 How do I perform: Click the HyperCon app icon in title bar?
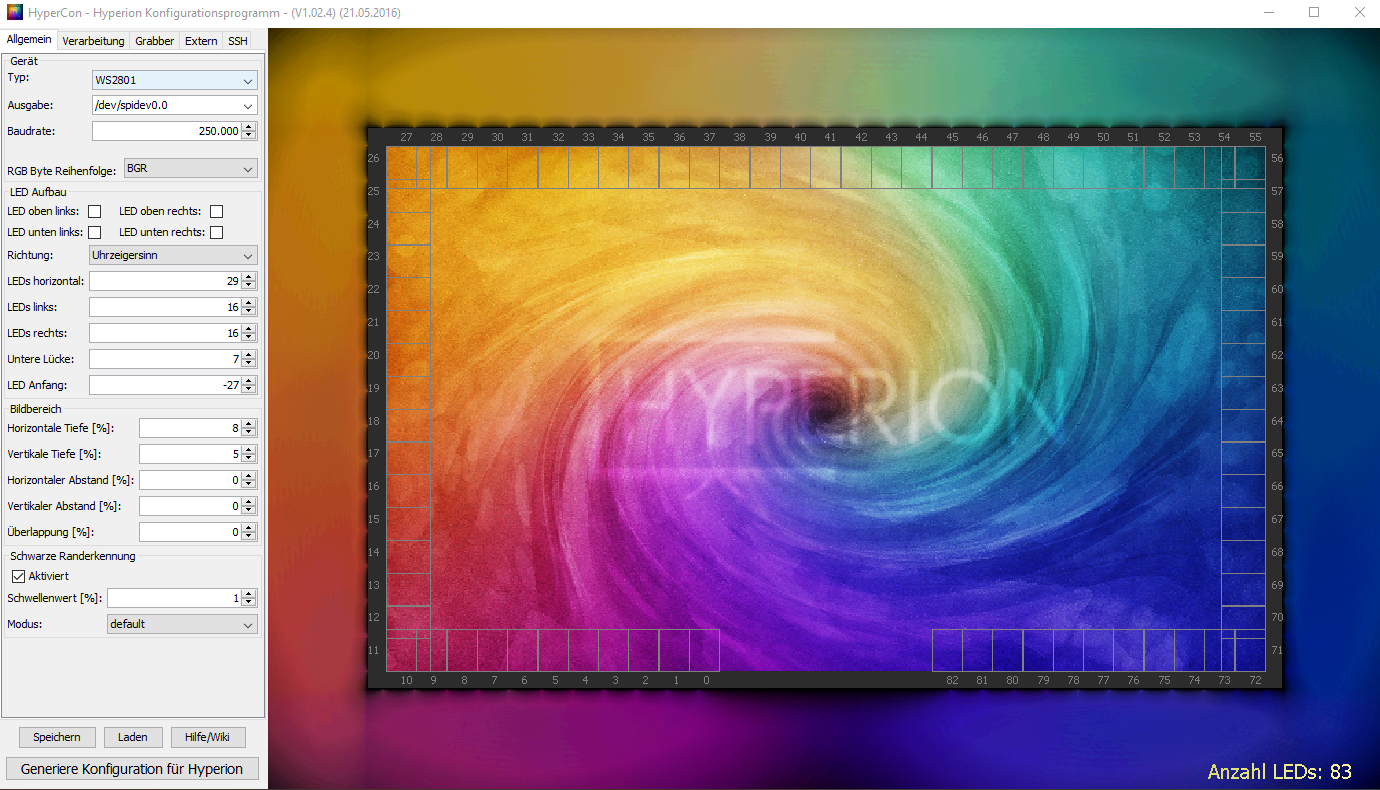click(x=14, y=12)
